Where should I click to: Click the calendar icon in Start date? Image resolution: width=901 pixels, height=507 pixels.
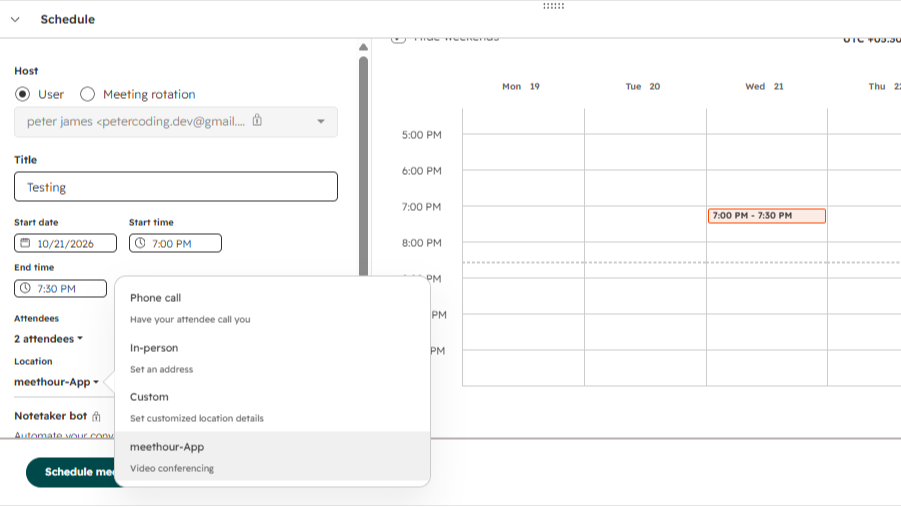pyautogui.click(x=25, y=243)
